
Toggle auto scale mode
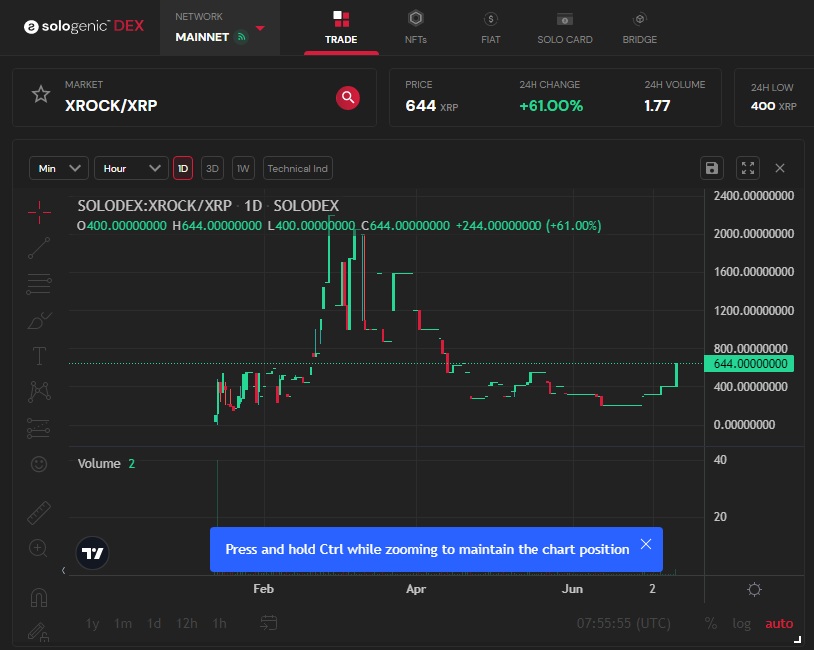coord(779,623)
